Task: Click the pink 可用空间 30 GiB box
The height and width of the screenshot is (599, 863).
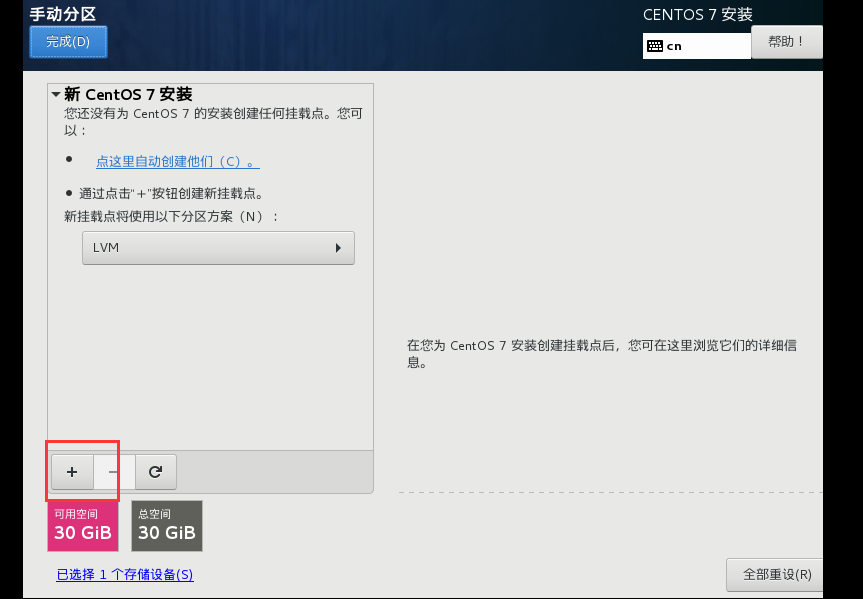Action: click(83, 526)
